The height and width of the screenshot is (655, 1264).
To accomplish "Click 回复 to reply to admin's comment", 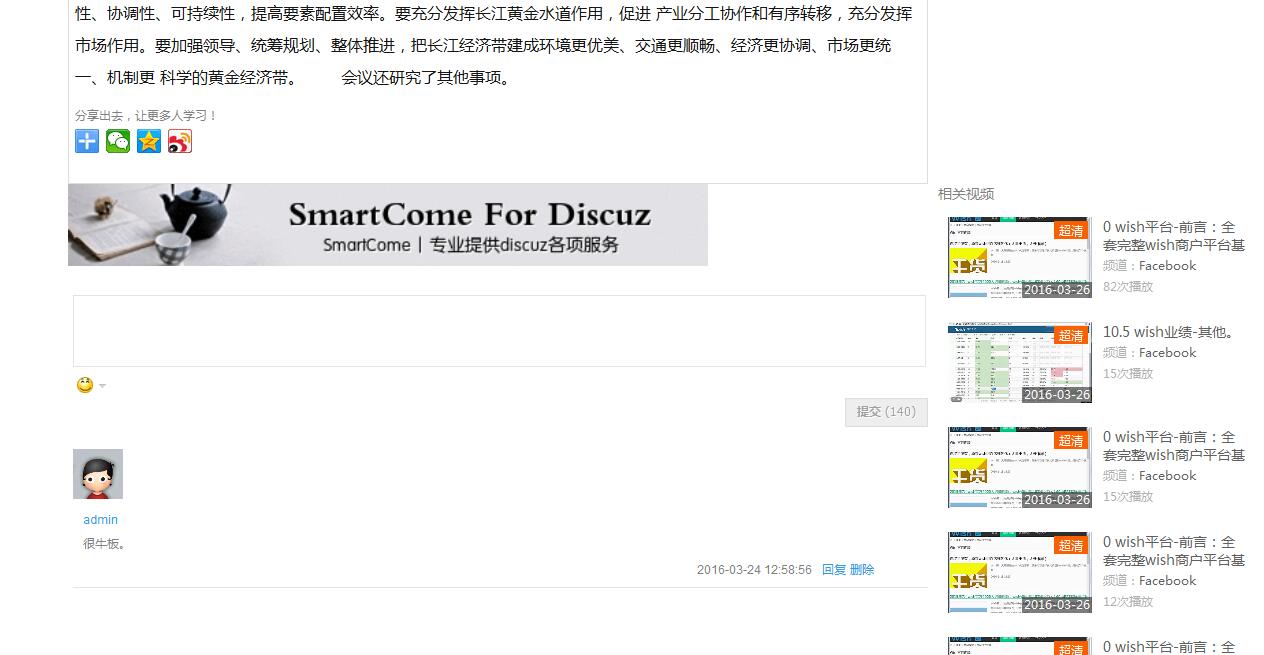I will 834,570.
